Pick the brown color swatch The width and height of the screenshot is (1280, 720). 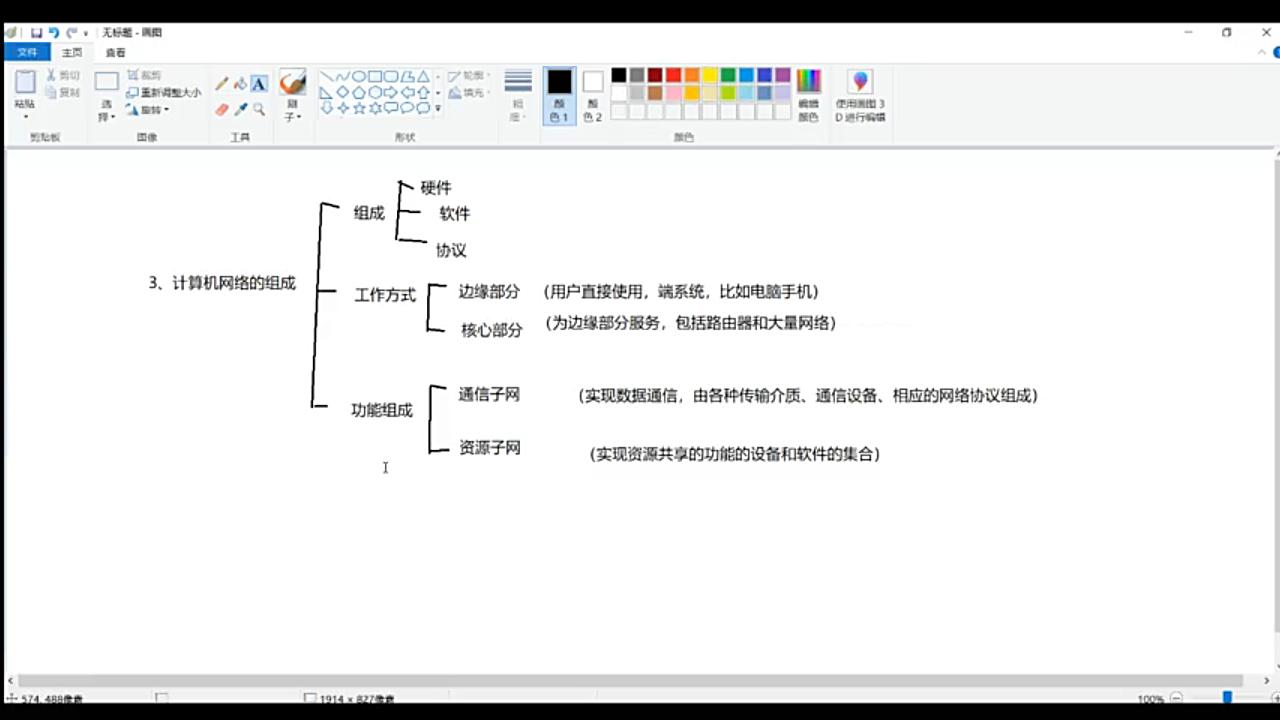click(655, 93)
